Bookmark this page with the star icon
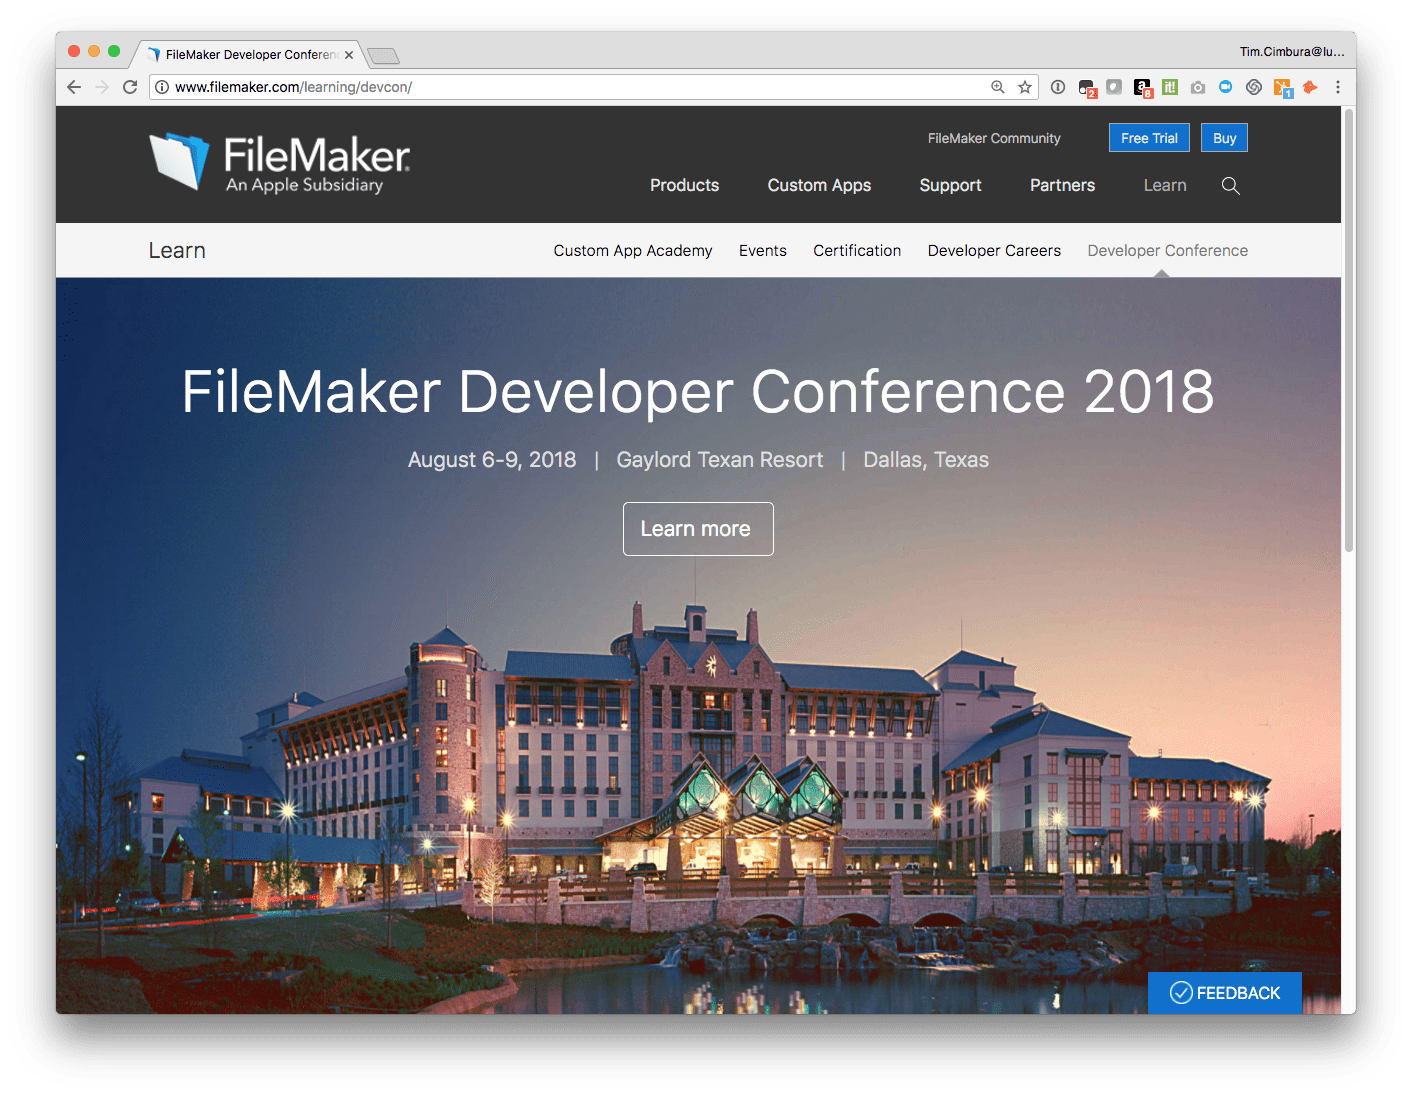This screenshot has height=1094, width=1412. click(x=1025, y=87)
